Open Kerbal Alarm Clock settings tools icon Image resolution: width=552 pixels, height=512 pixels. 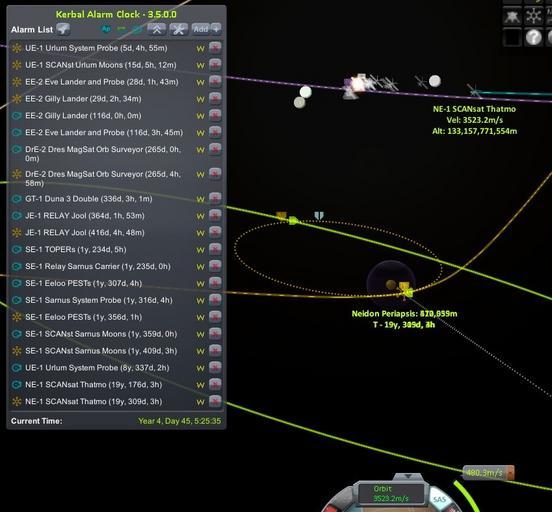point(178,29)
